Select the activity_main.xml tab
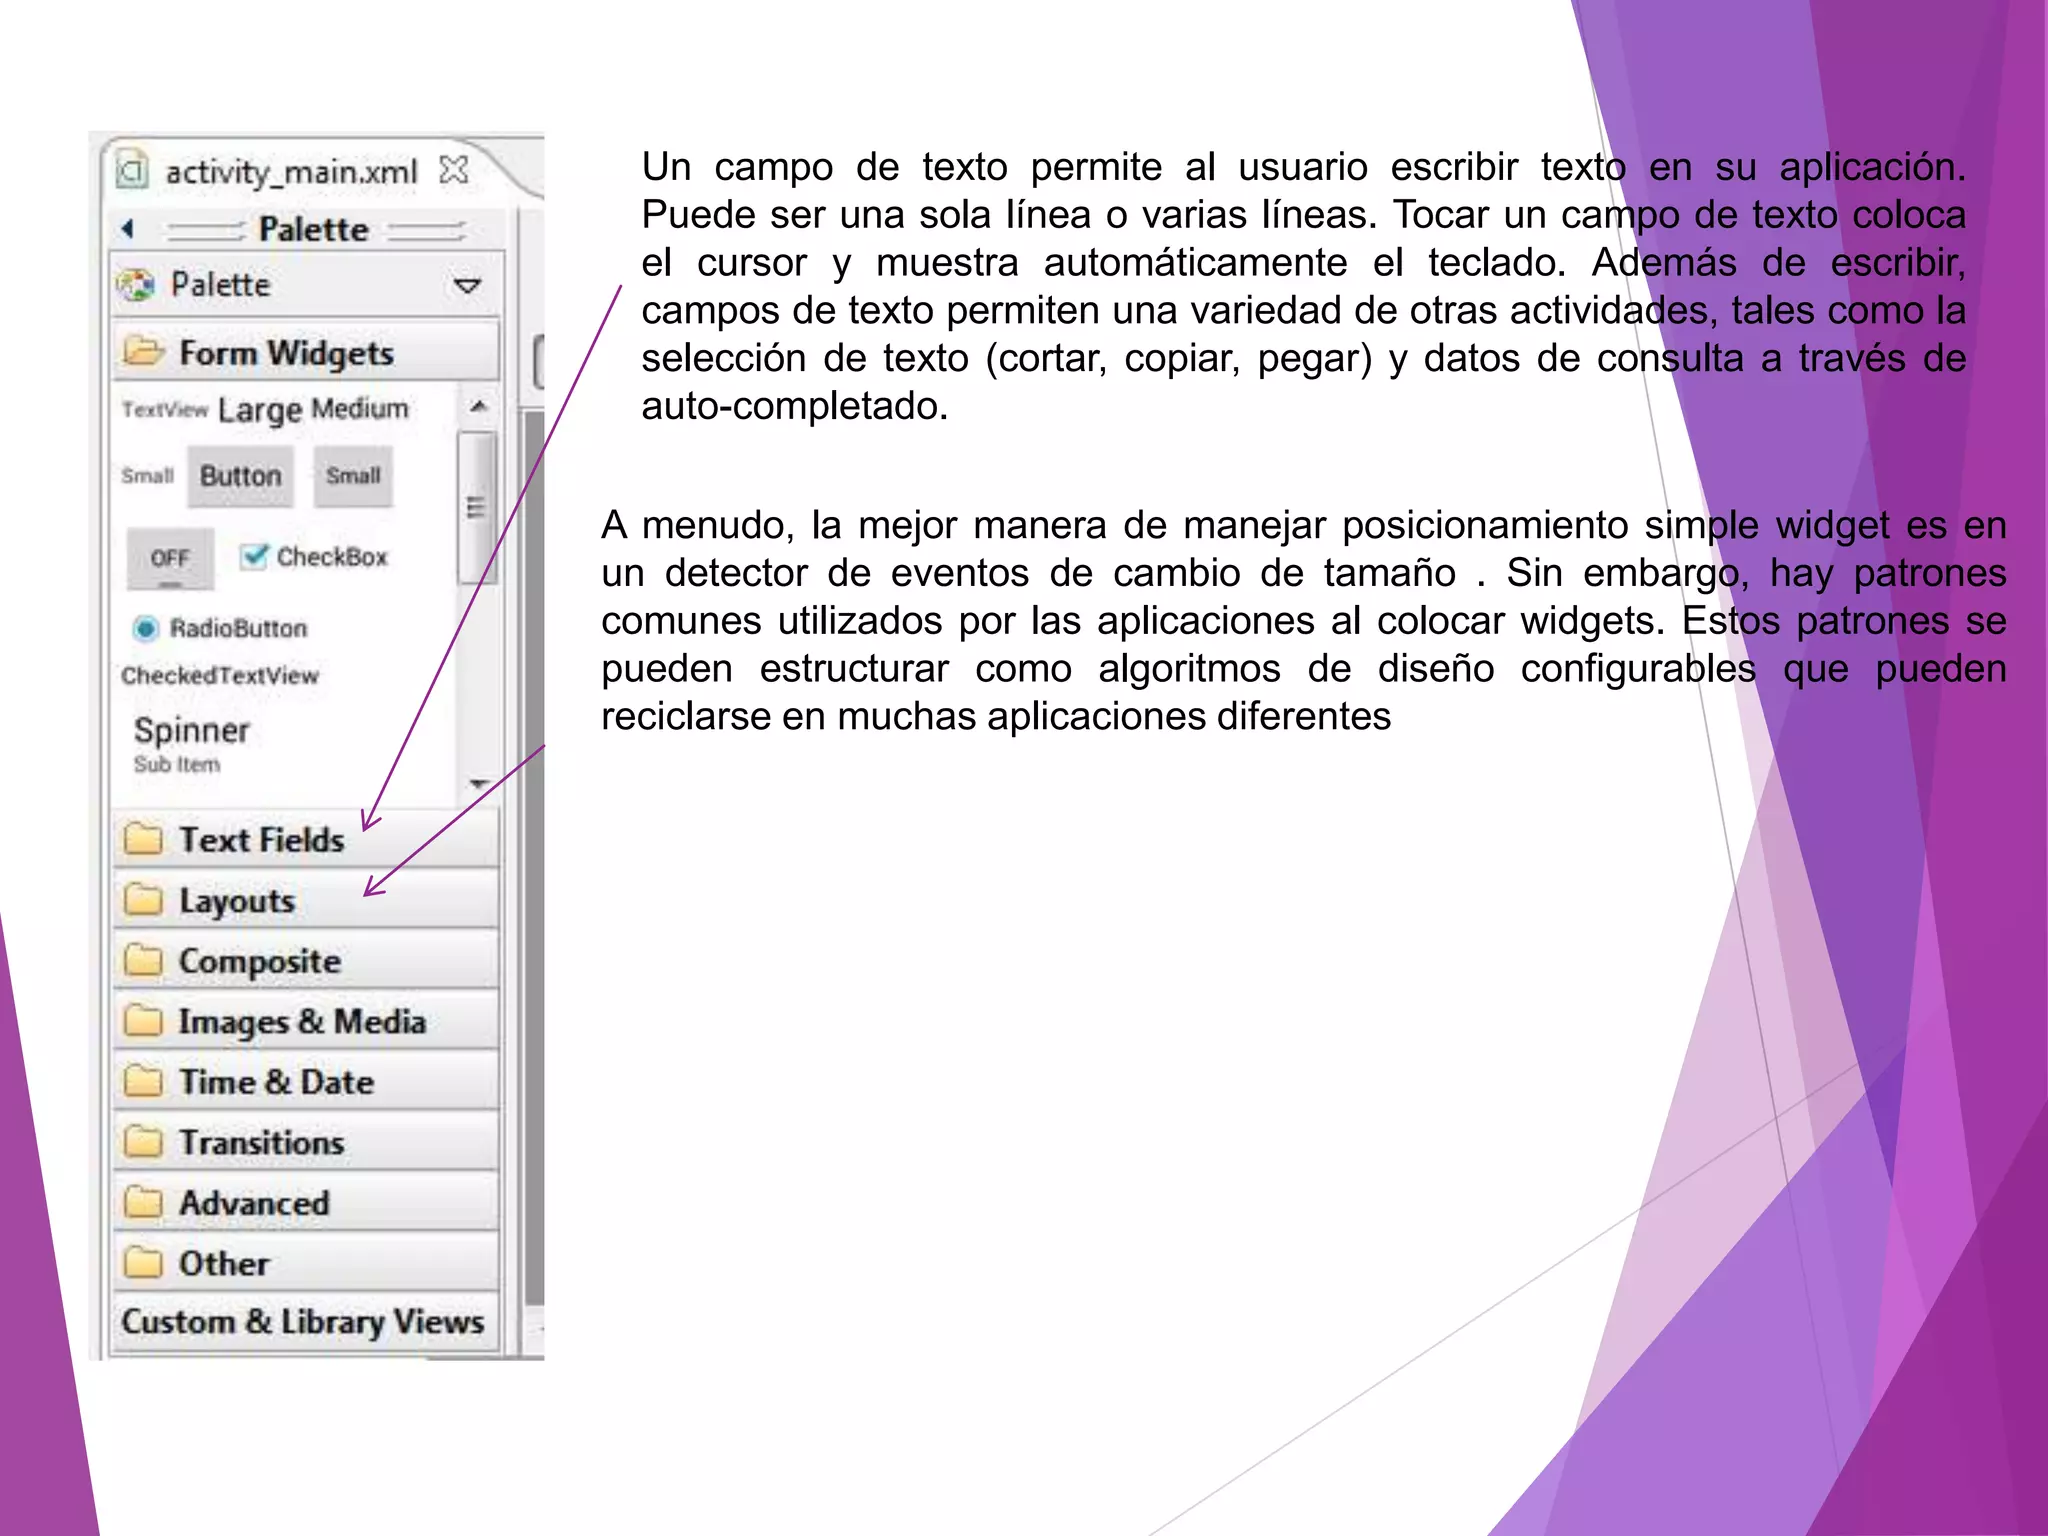2048x1536 pixels. click(291, 171)
